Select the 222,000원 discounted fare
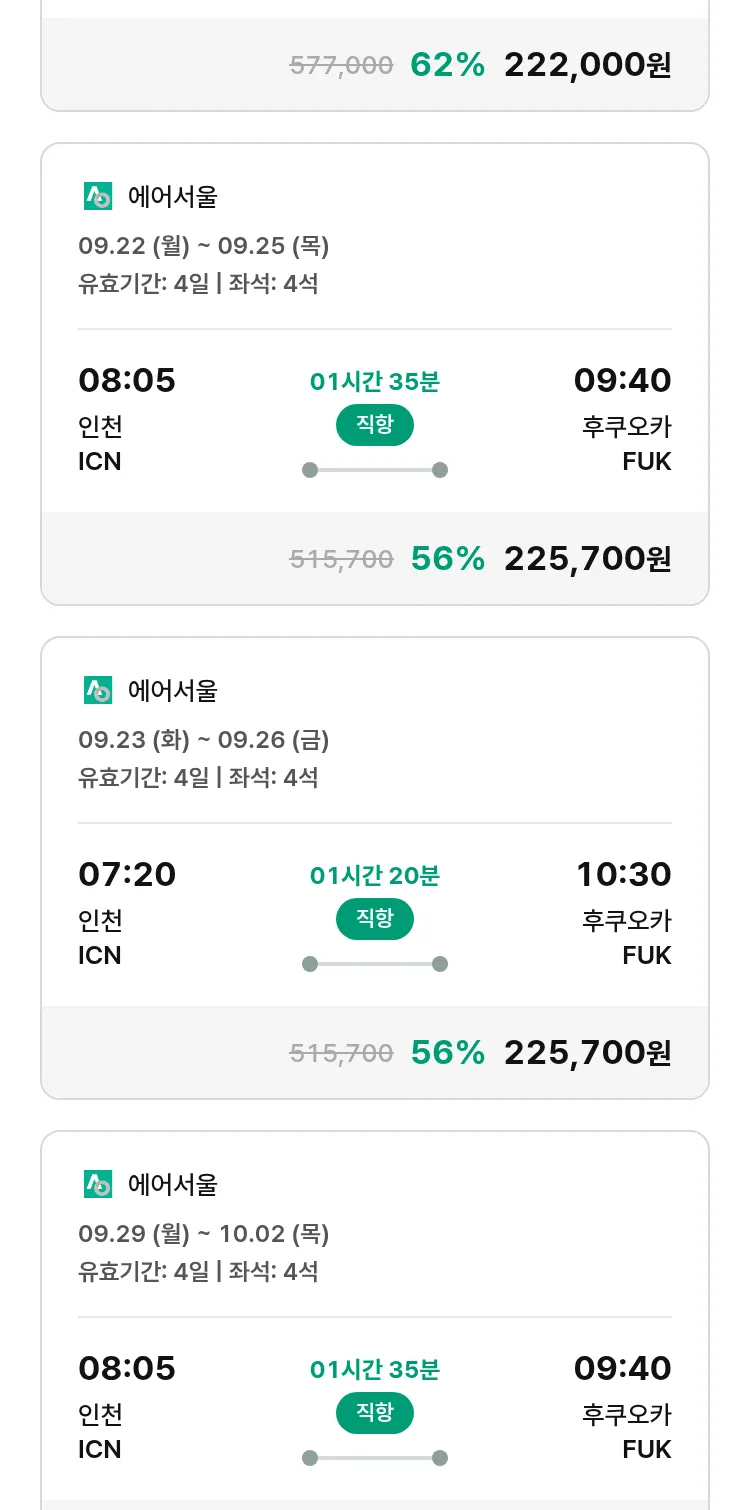750x1510 pixels. 587,65
